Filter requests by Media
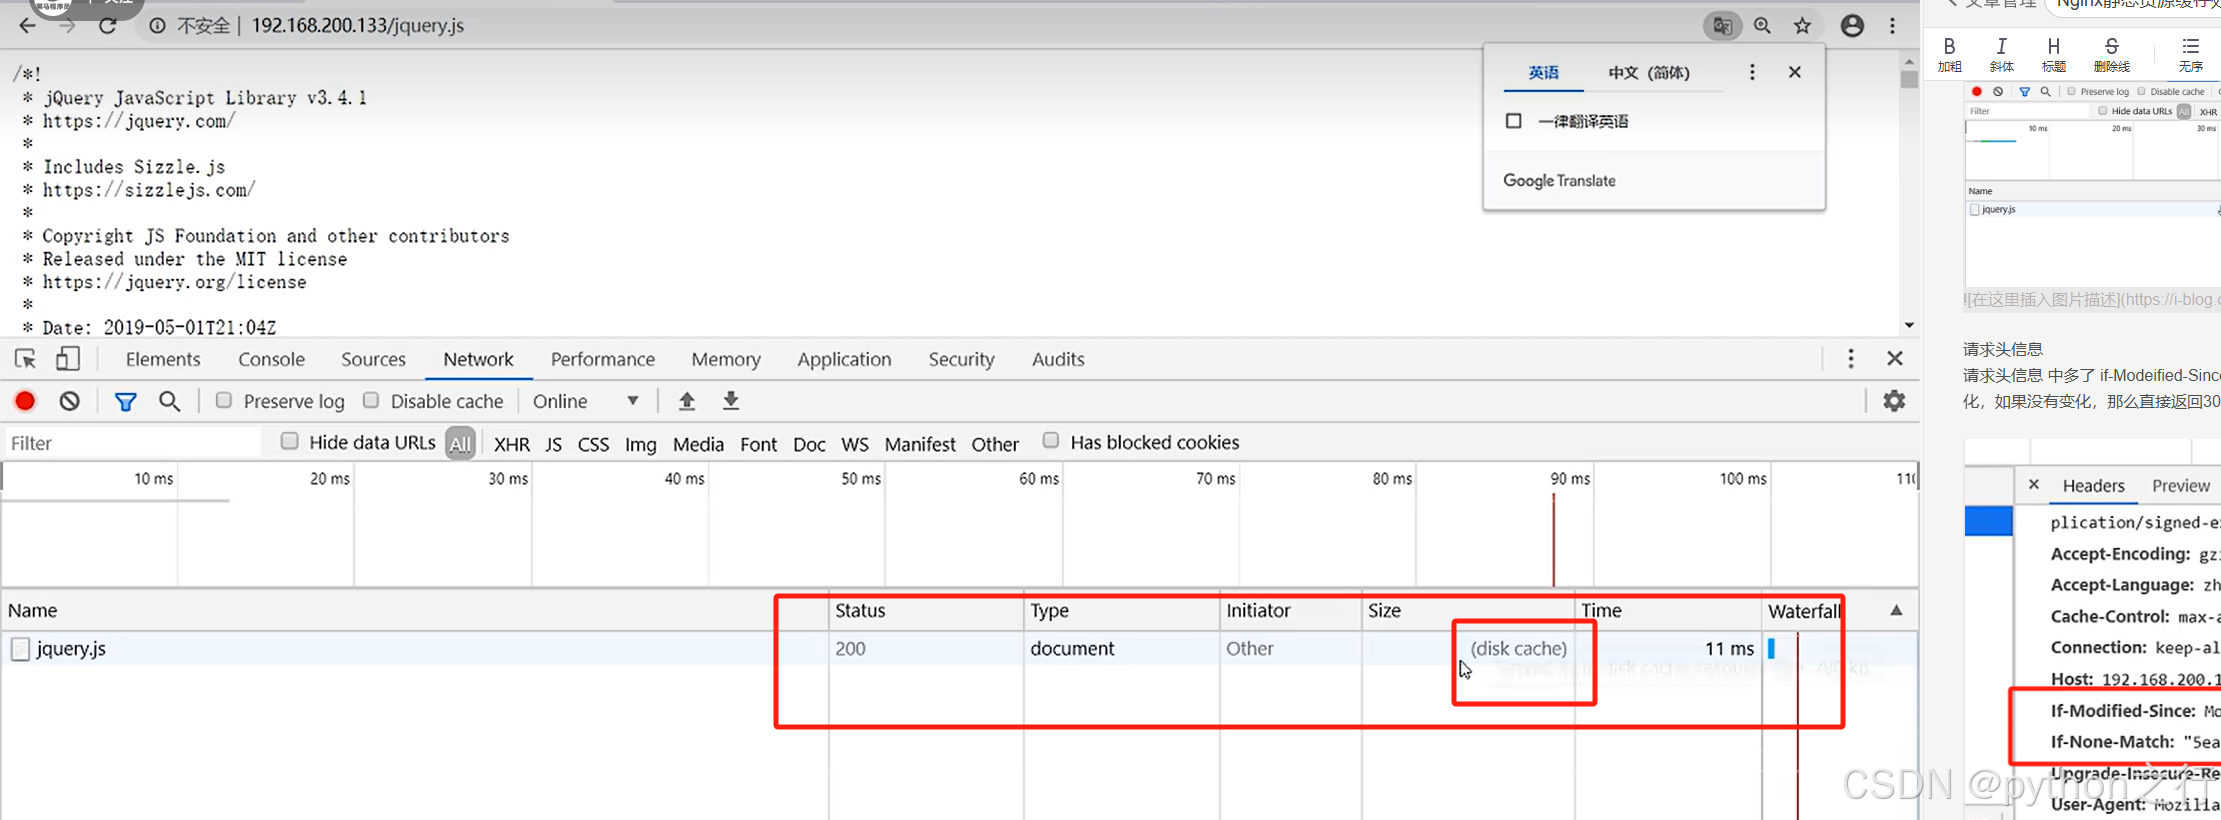The height and width of the screenshot is (820, 2221). pyautogui.click(x=698, y=443)
